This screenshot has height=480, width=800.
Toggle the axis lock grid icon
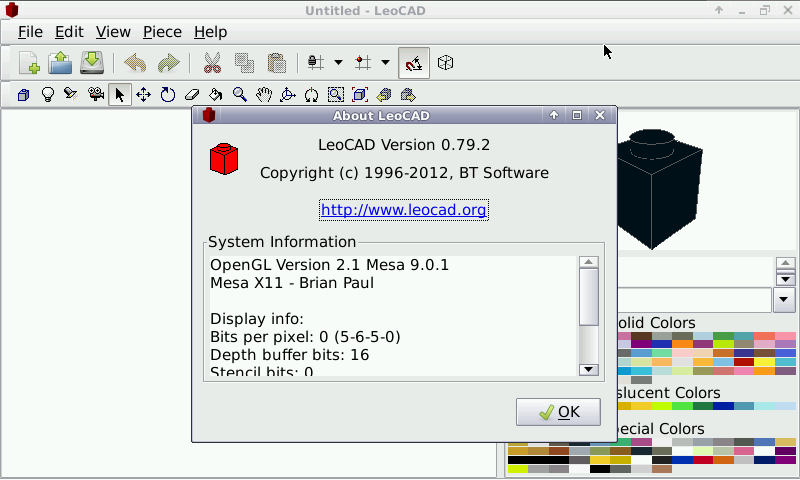tap(316, 63)
